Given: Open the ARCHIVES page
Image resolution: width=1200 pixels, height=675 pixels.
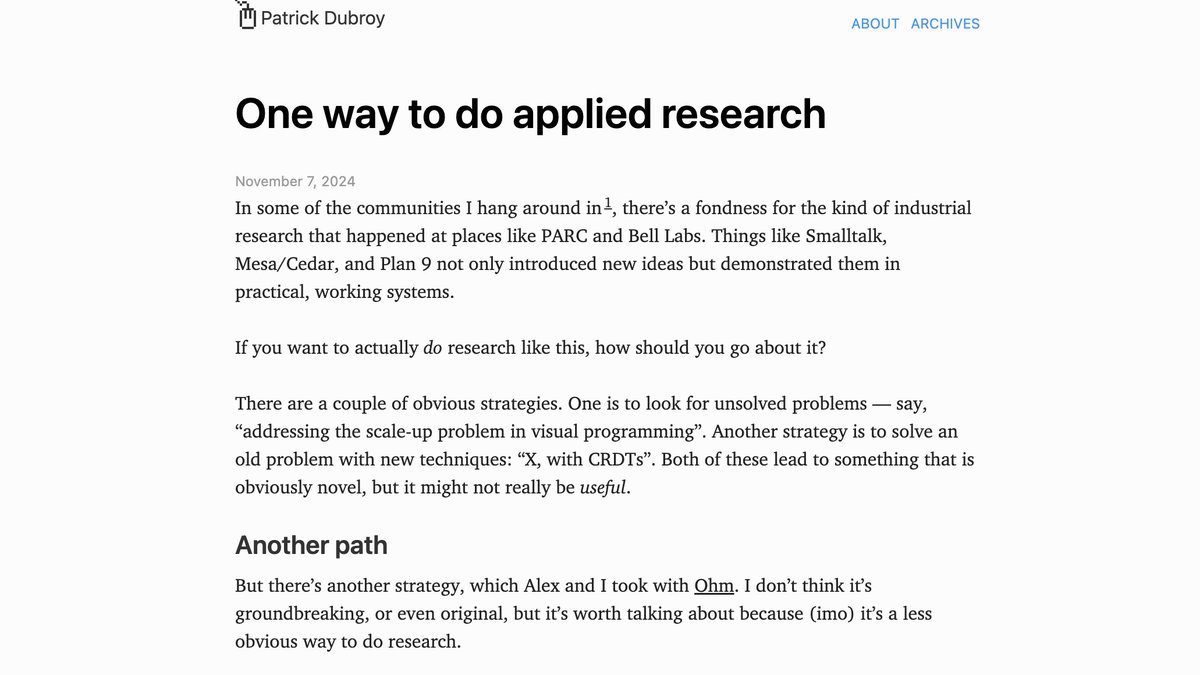Looking at the screenshot, I should pyautogui.click(x=945, y=24).
